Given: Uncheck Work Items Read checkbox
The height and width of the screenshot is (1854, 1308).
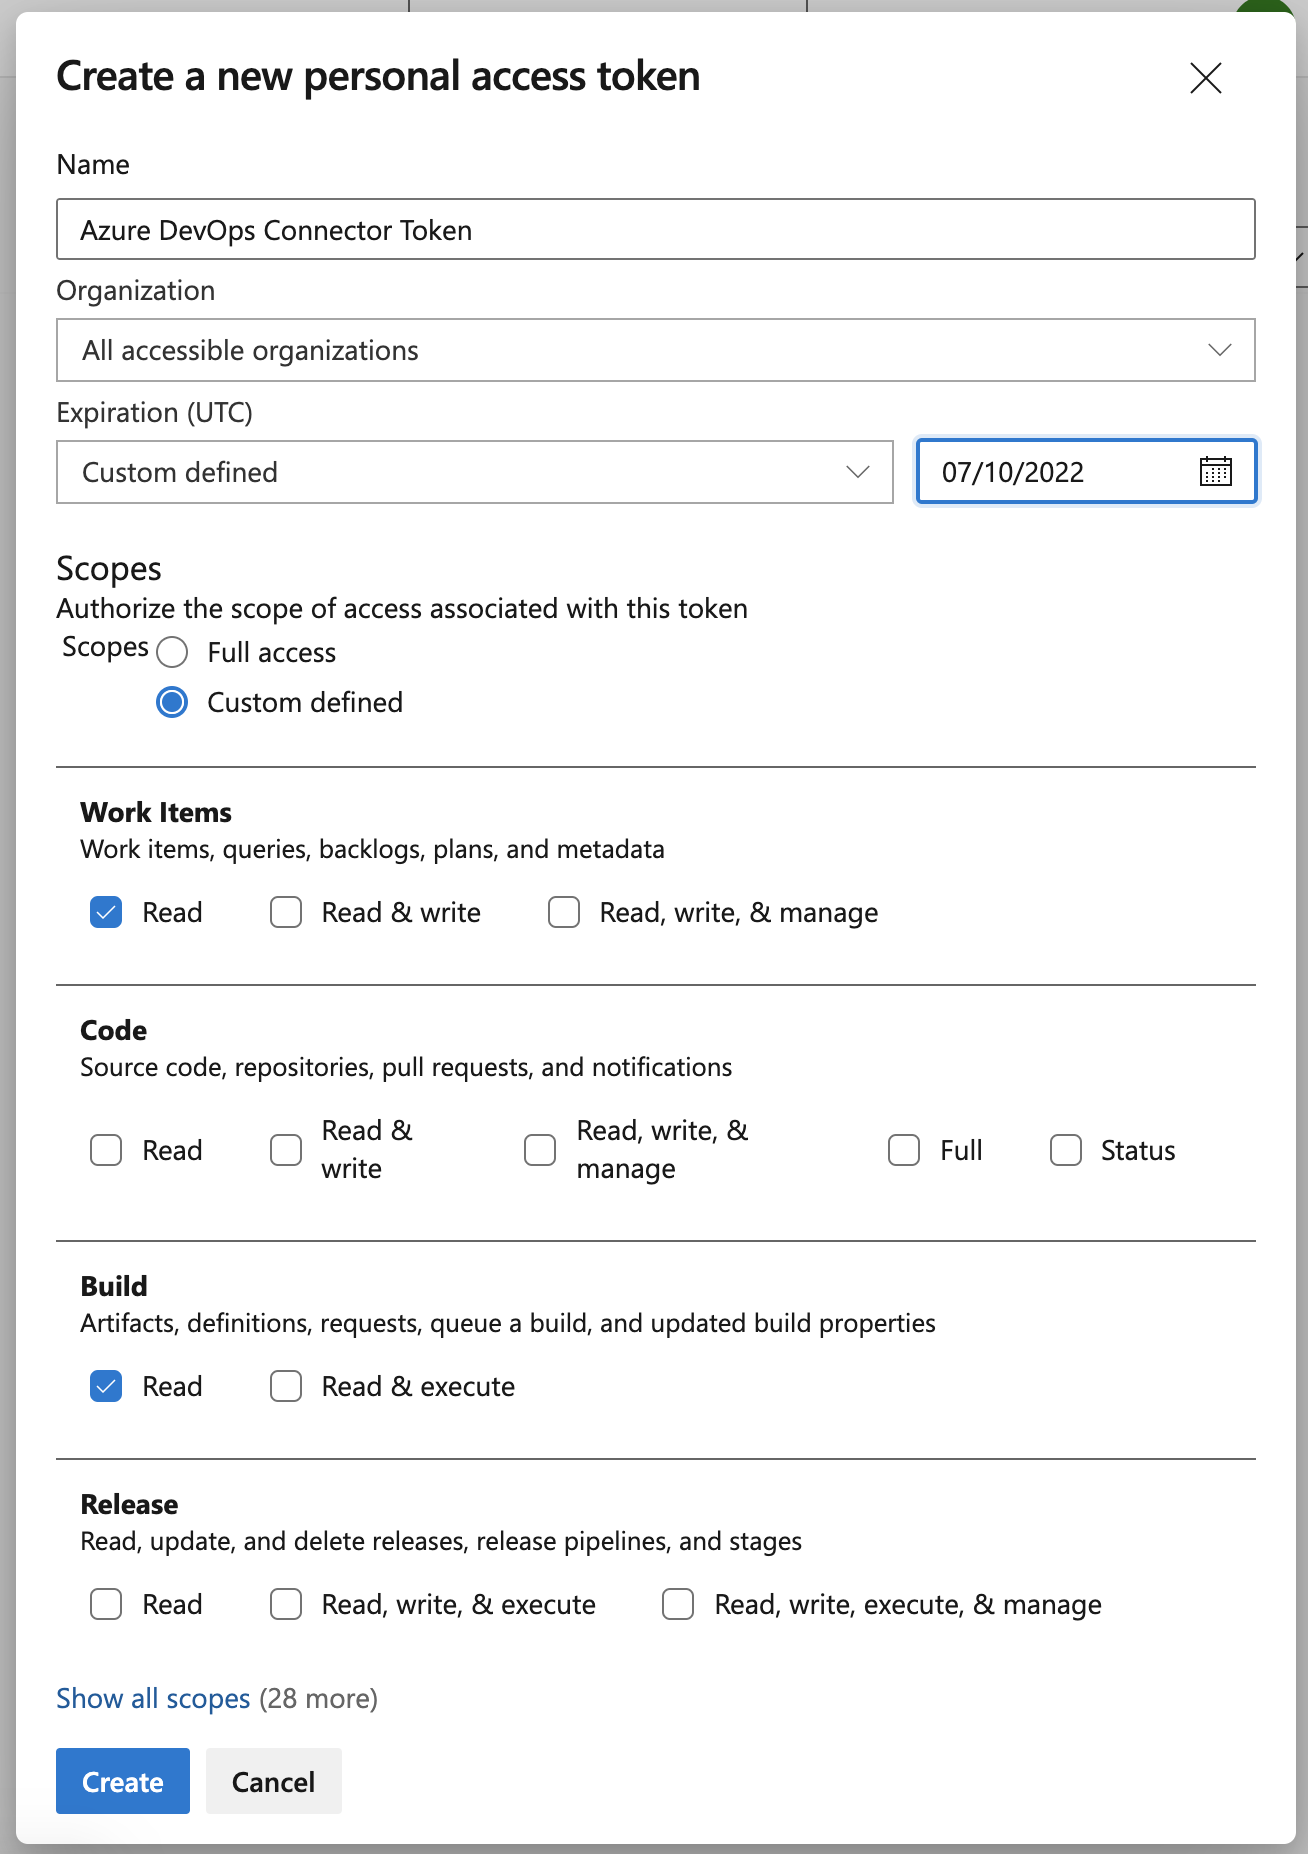Looking at the screenshot, I should [106, 912].
